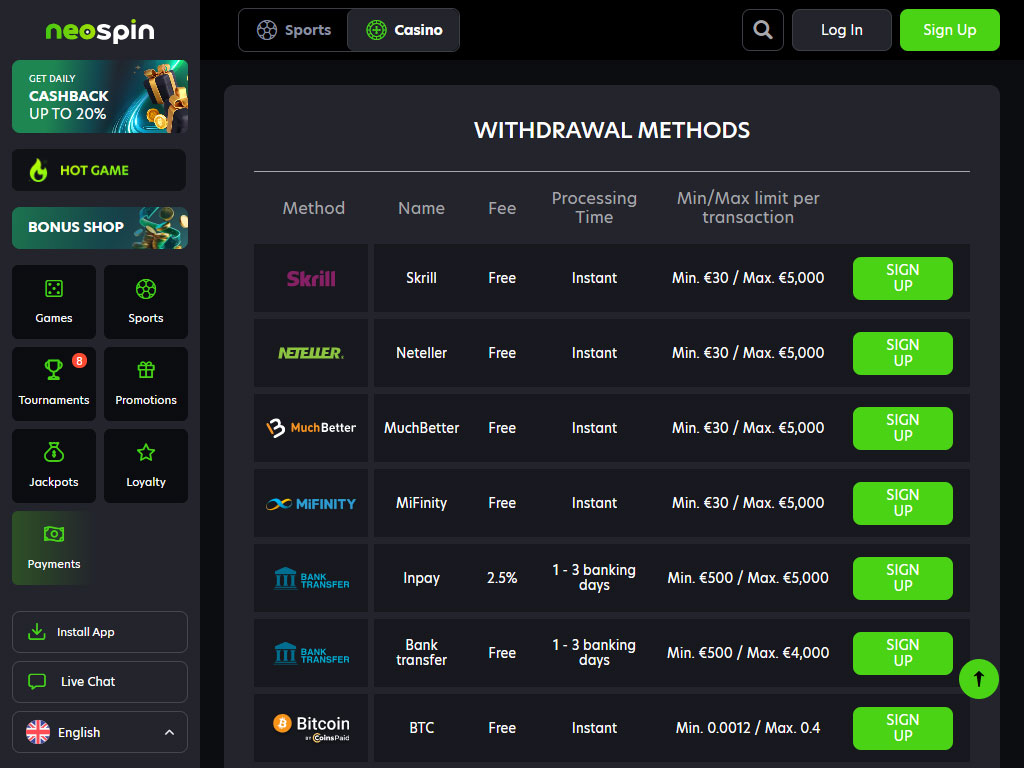Click the scroll-to-top arrow button
1024x768 pixels.
click(978, 679)
